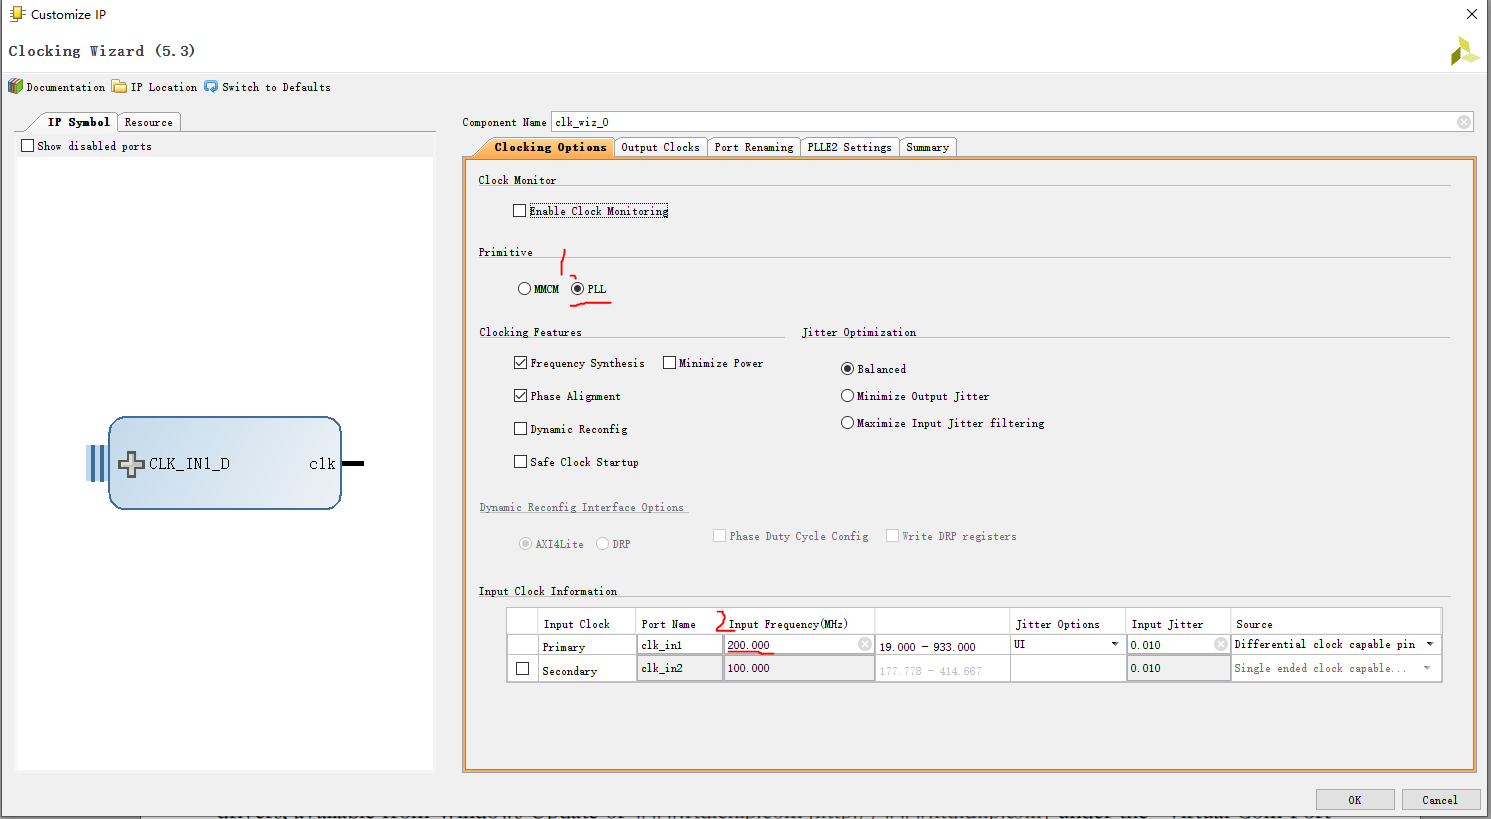Click Switch to Defaults text

click(276, 87)
